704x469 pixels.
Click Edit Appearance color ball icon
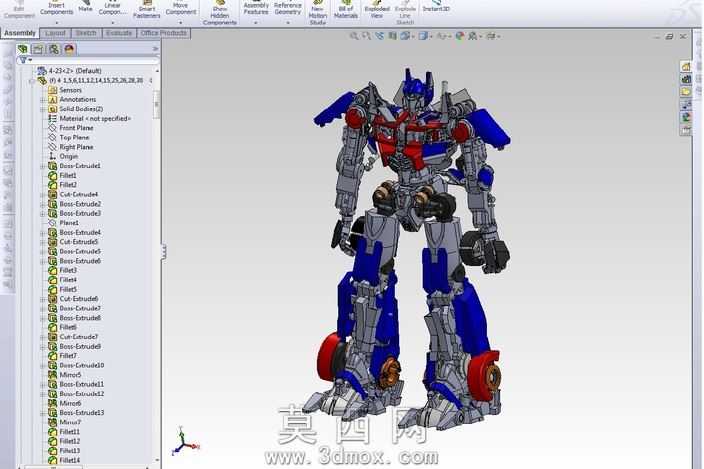click(460, 36)
